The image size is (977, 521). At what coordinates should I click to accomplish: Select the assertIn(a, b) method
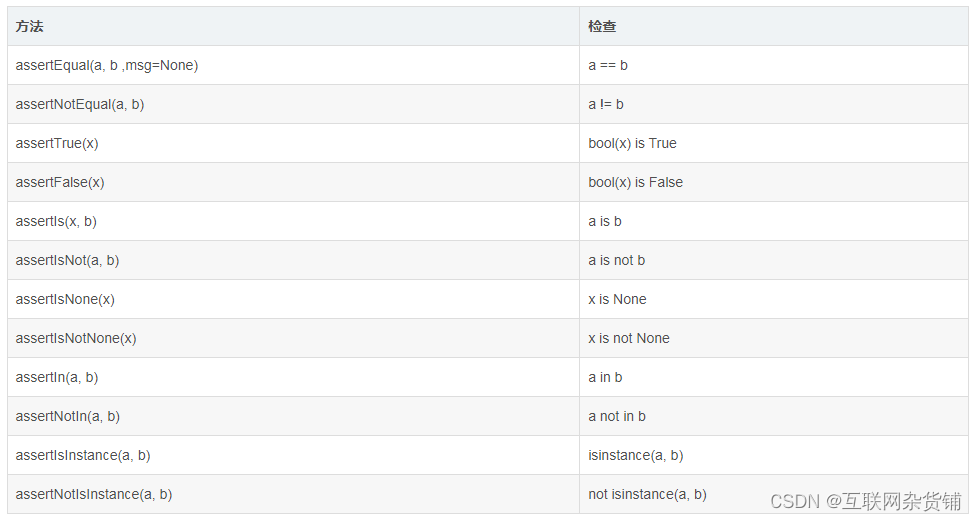[x=57, y=378]
